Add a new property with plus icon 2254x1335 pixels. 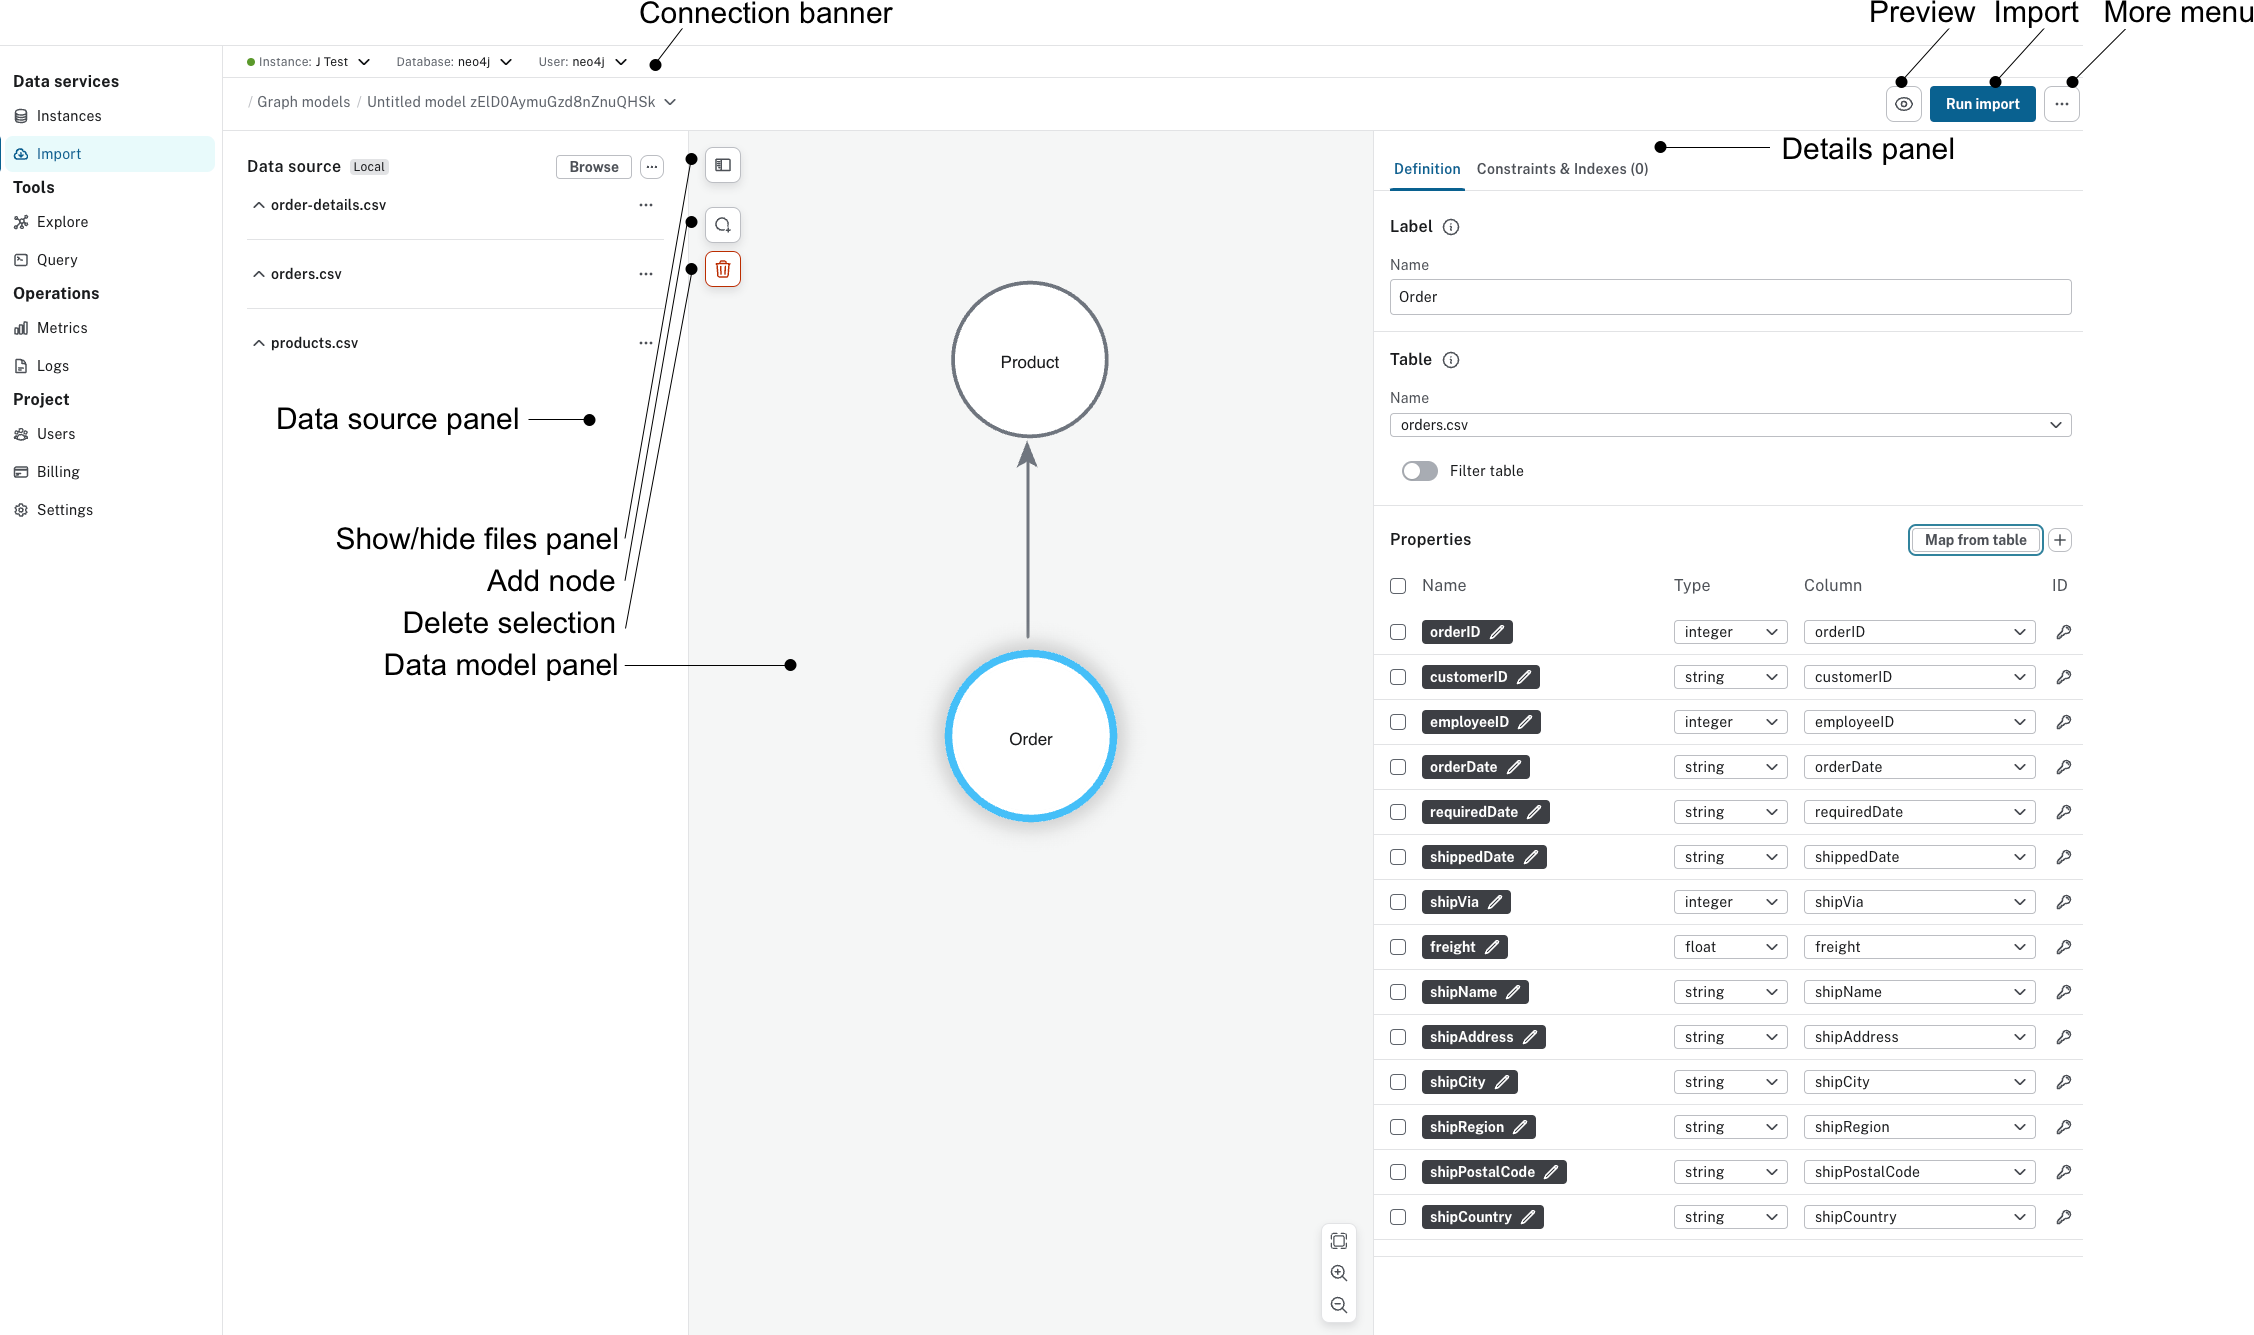[2060, 540]
